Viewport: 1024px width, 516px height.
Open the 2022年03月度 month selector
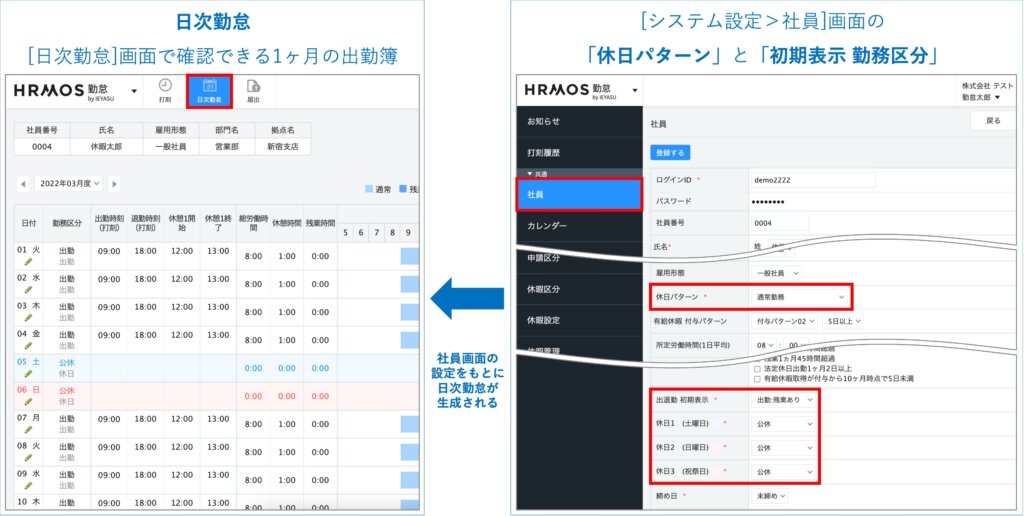[68, 184]
